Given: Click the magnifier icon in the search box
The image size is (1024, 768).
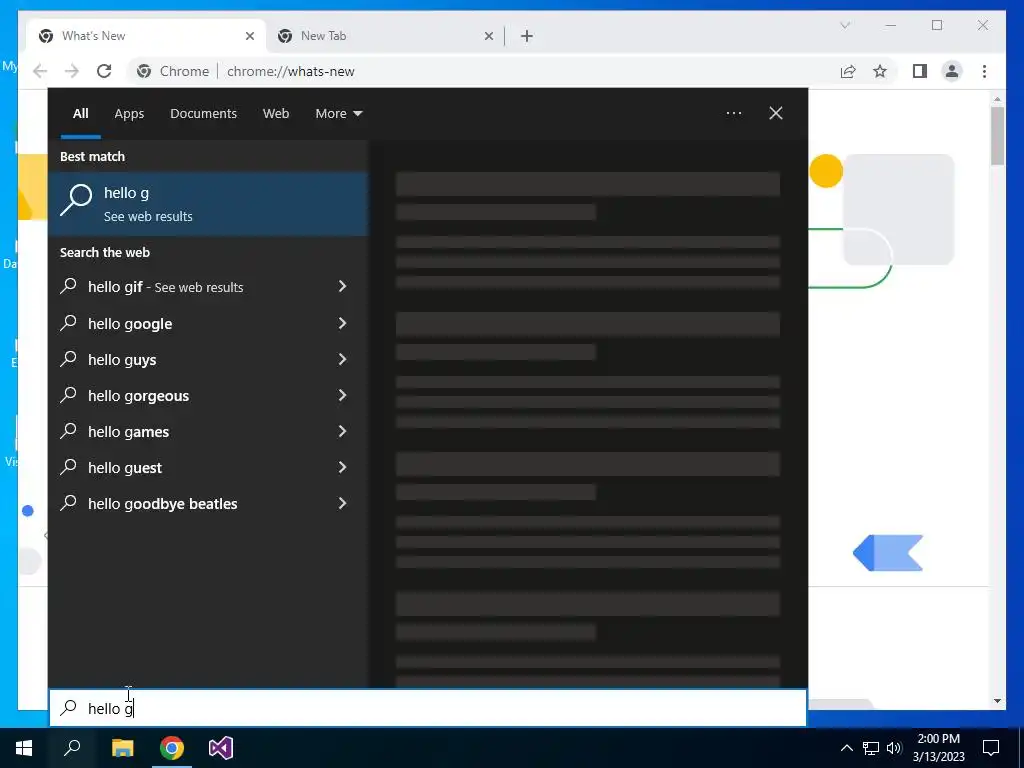Looking at the screenshot, I should pyautogui.click(x=69, y=708).
